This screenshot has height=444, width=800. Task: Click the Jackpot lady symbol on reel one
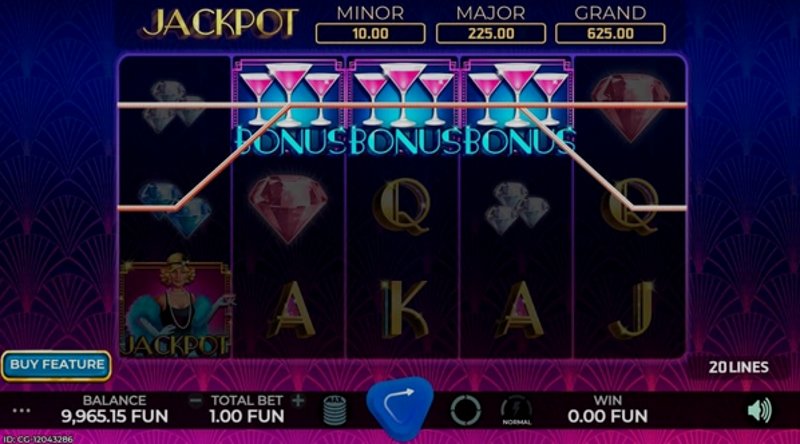tap(175, 307)
